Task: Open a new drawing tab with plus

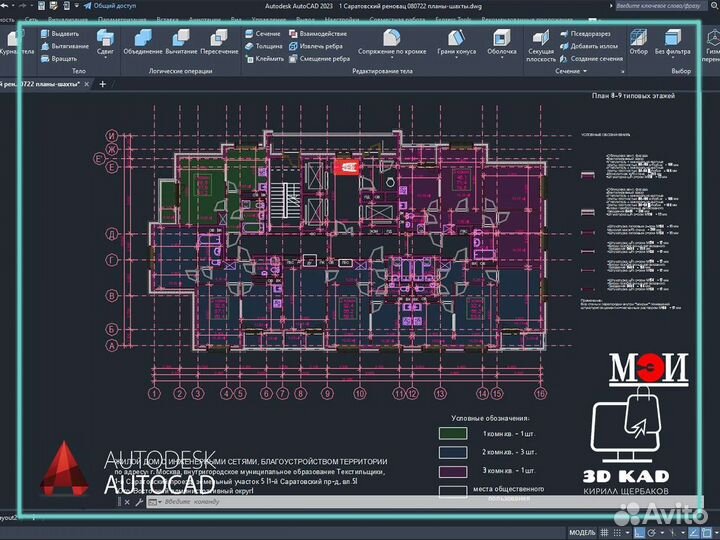Action: [102, 84]
